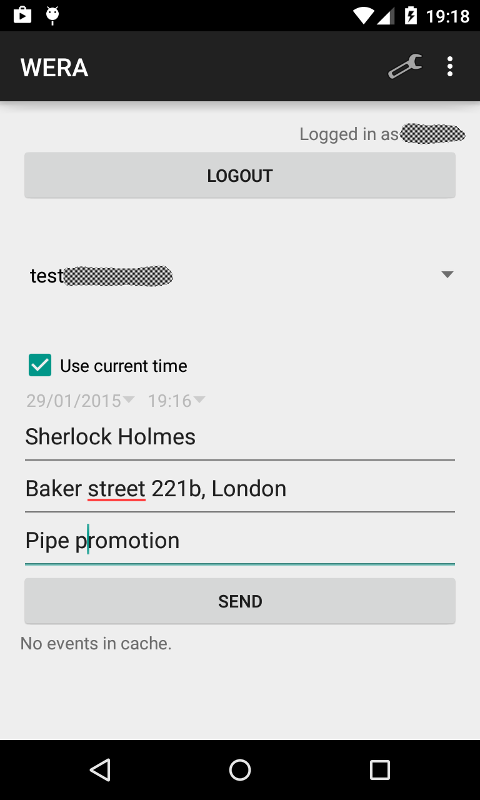
Task: Tap the home circle navigation button
Action: (x=240, y=769)
